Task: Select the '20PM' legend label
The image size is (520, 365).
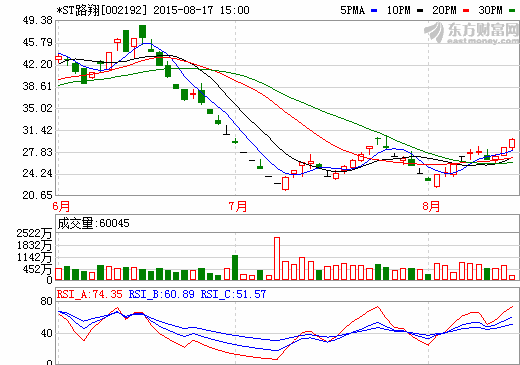Action: click(x=444, y=10)
